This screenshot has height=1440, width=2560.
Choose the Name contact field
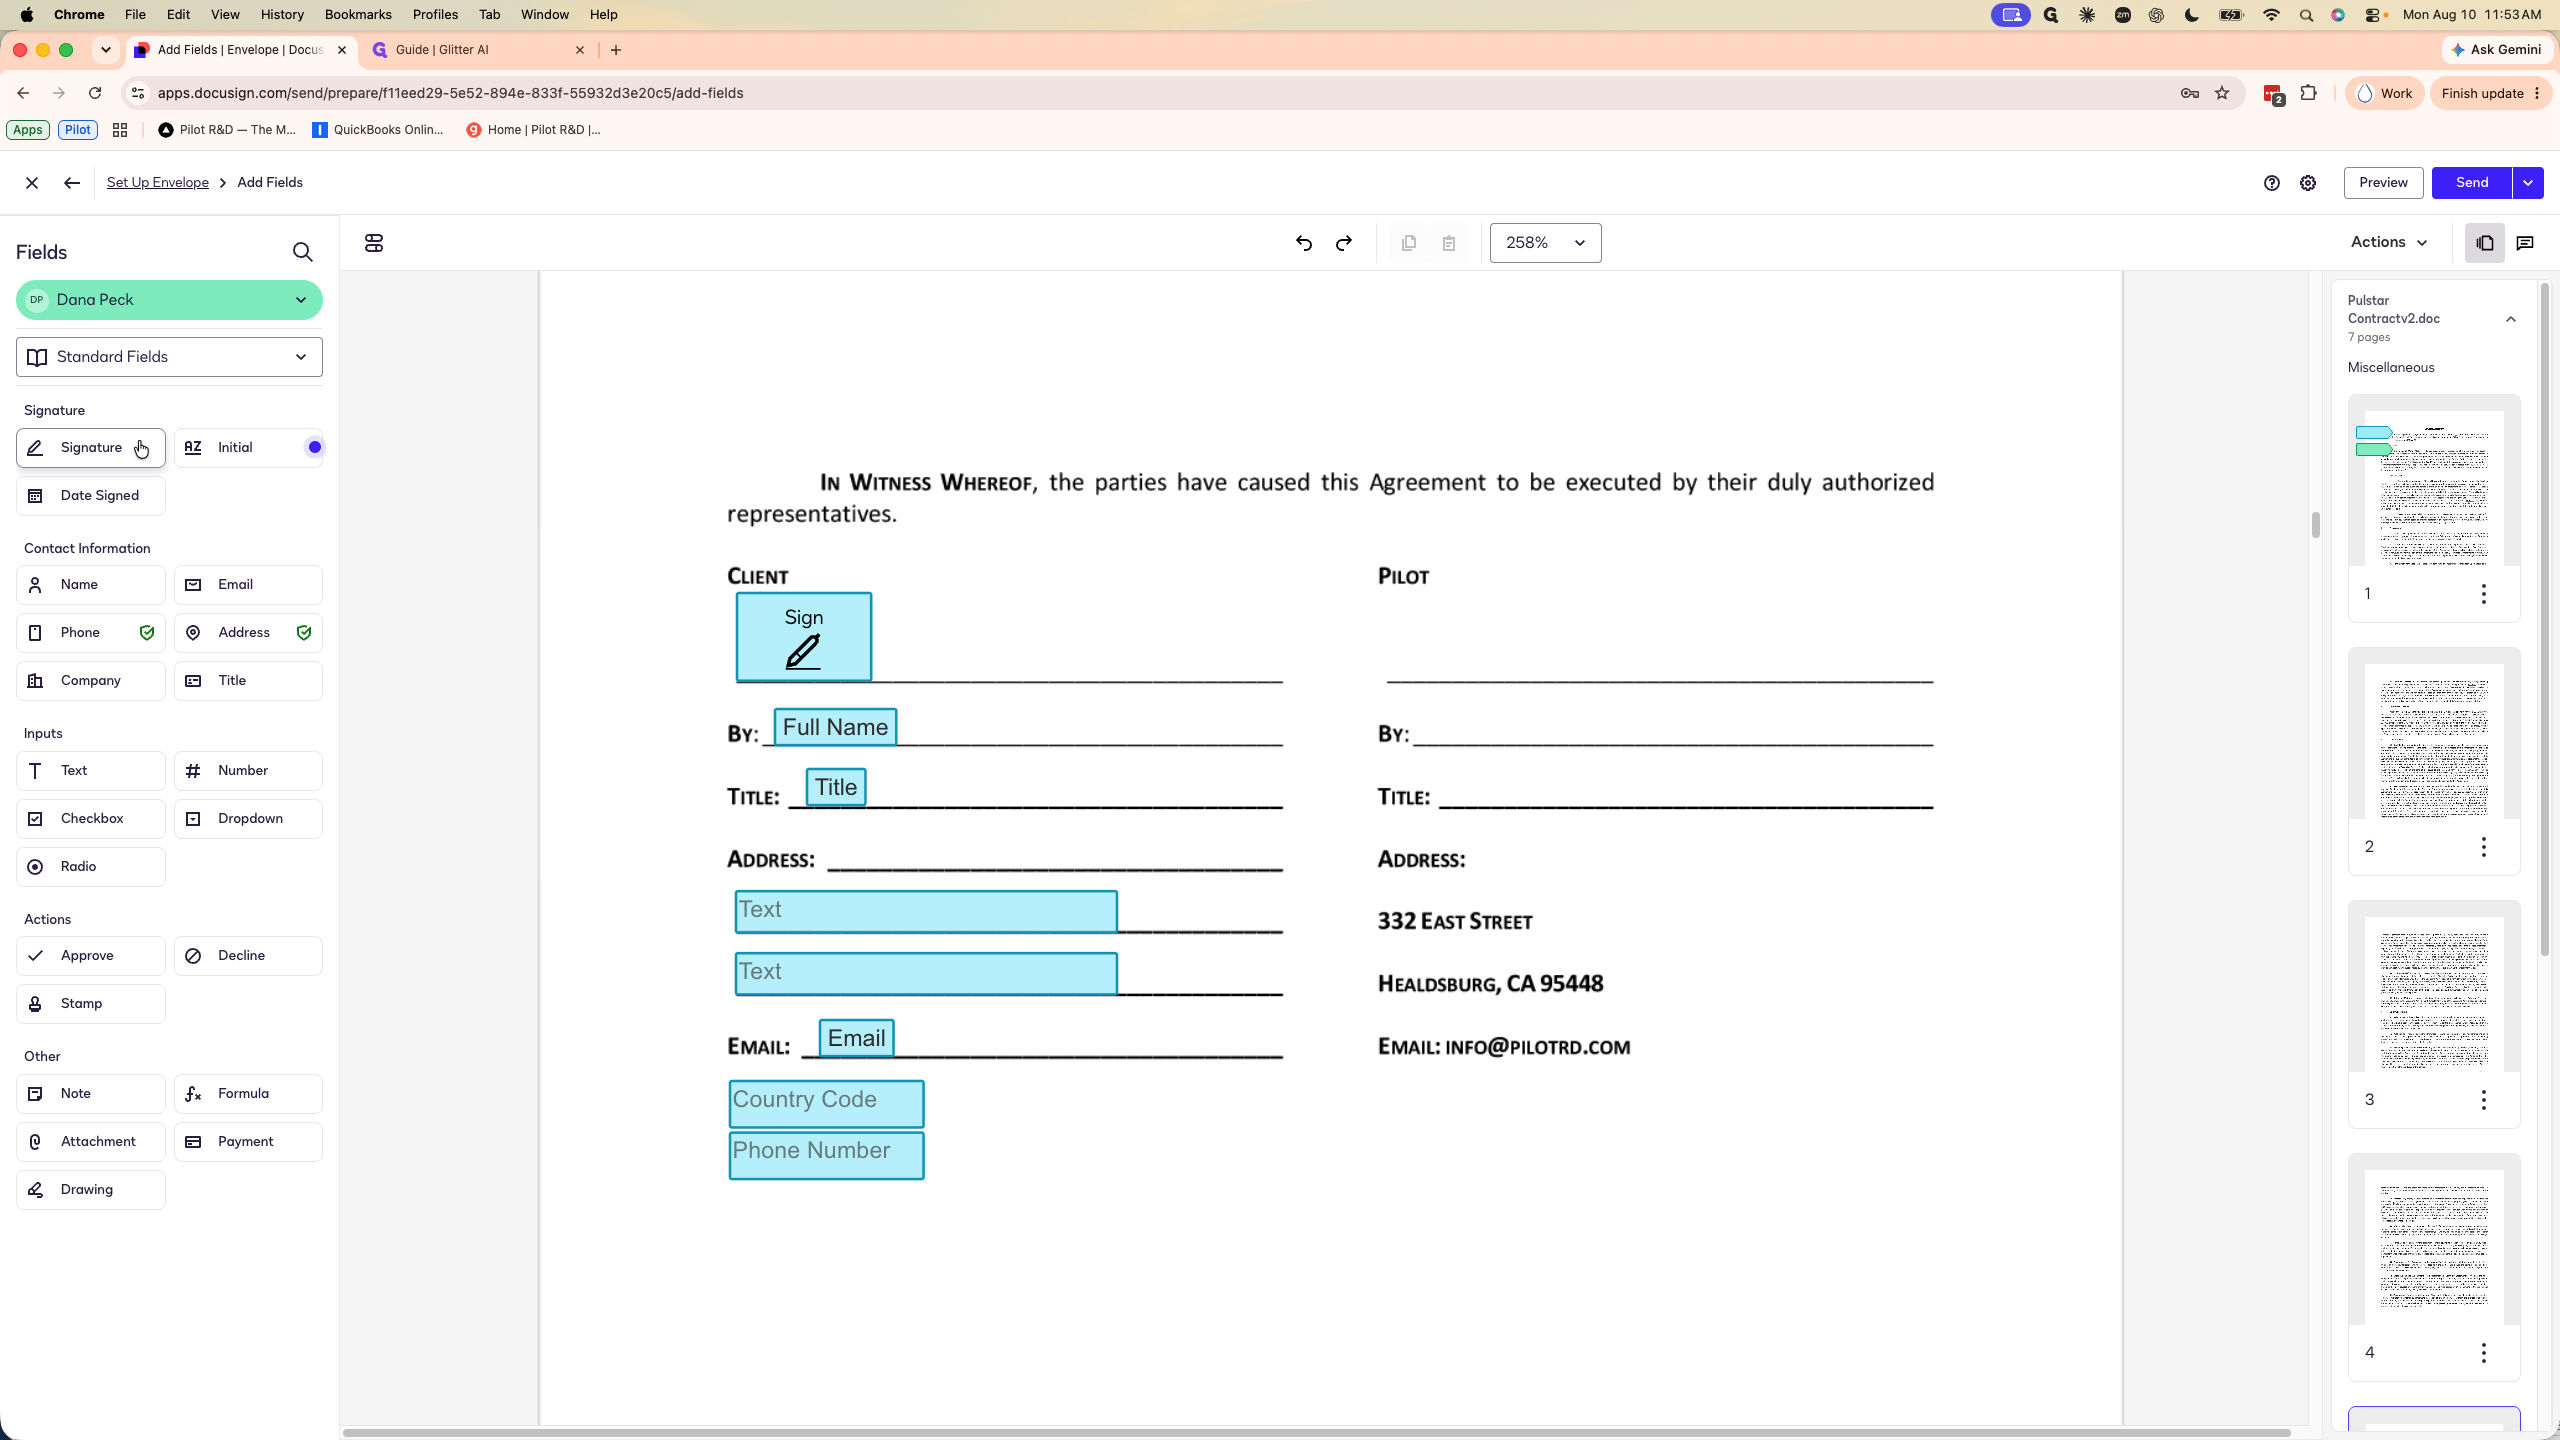click(91, 584)
